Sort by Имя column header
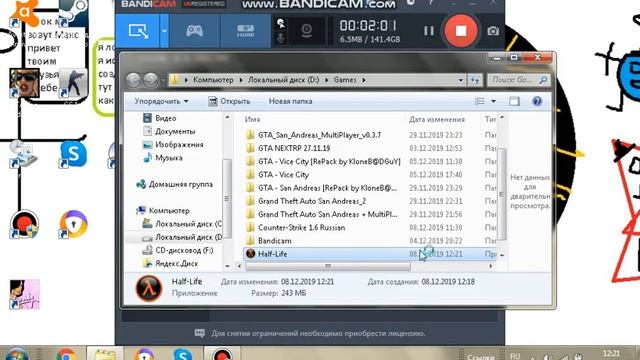The image size is (640, 360). click(x=252, y=119)
